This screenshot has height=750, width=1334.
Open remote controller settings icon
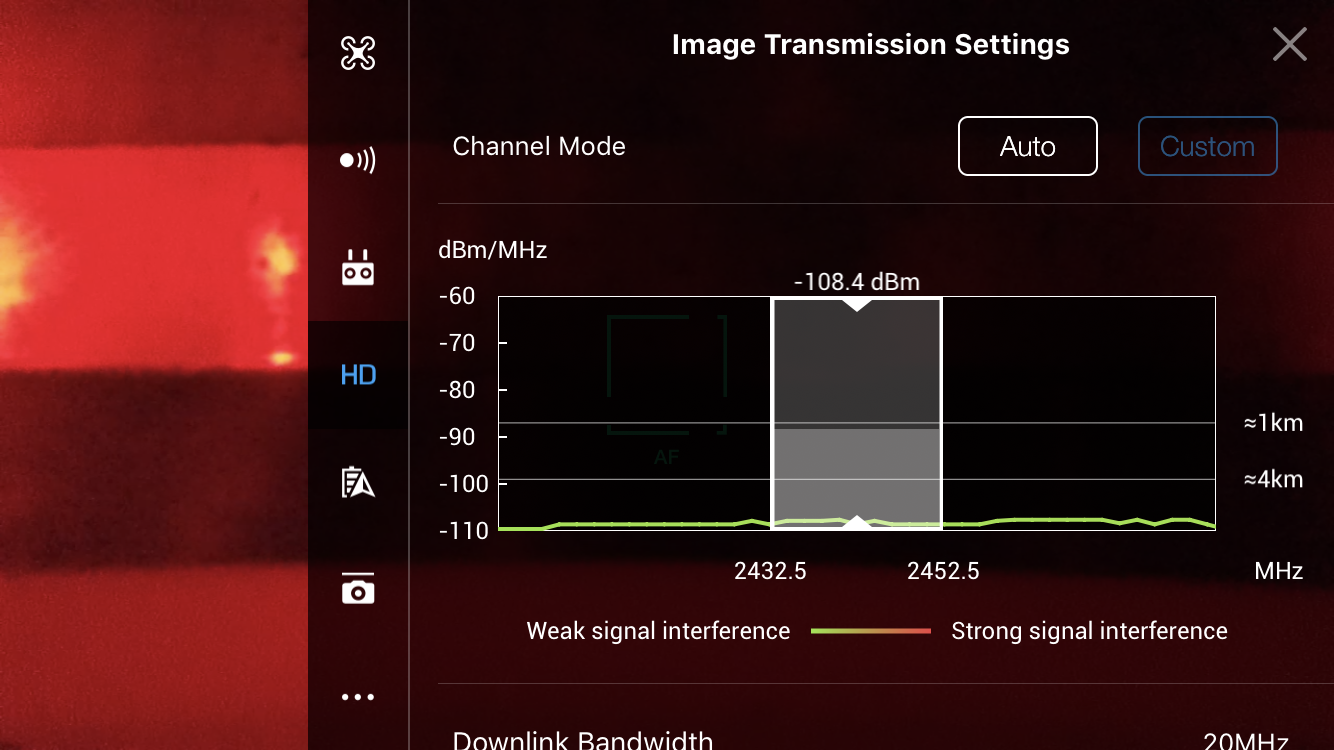(357, 268)
